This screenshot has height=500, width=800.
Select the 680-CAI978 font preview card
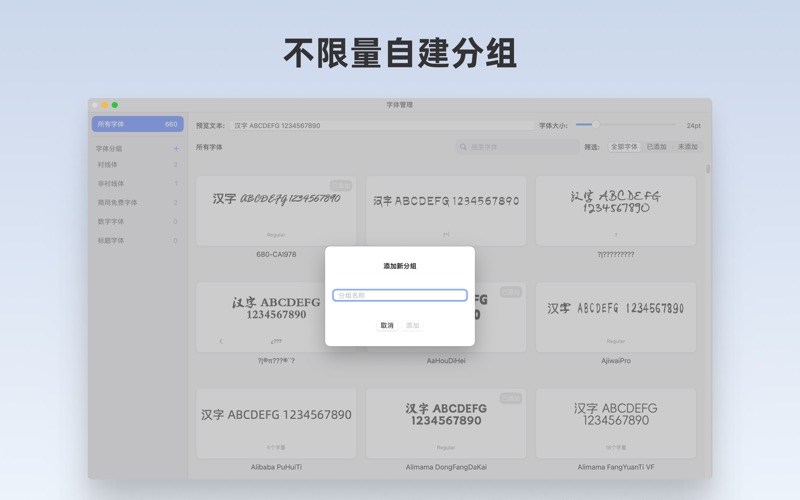276,211
